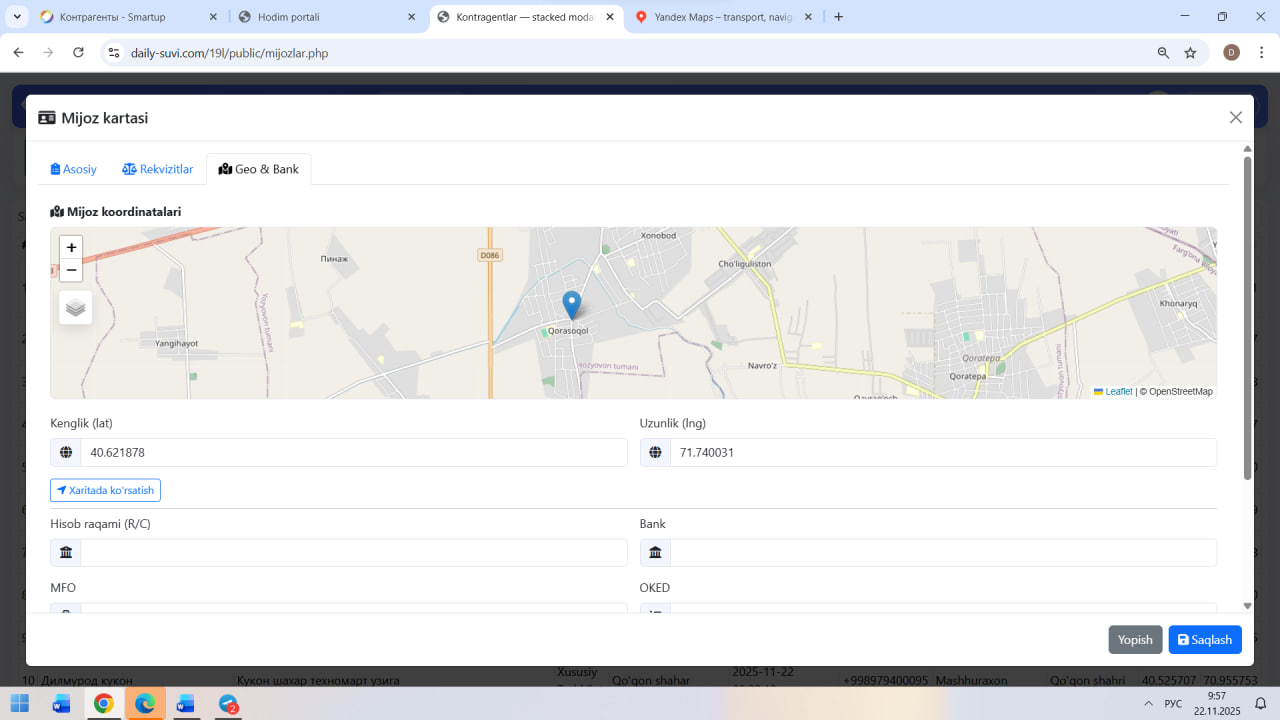The image size is (1280, 720).
Task: Open the Telegram app from the taskbar
Action: pos(228,703)
